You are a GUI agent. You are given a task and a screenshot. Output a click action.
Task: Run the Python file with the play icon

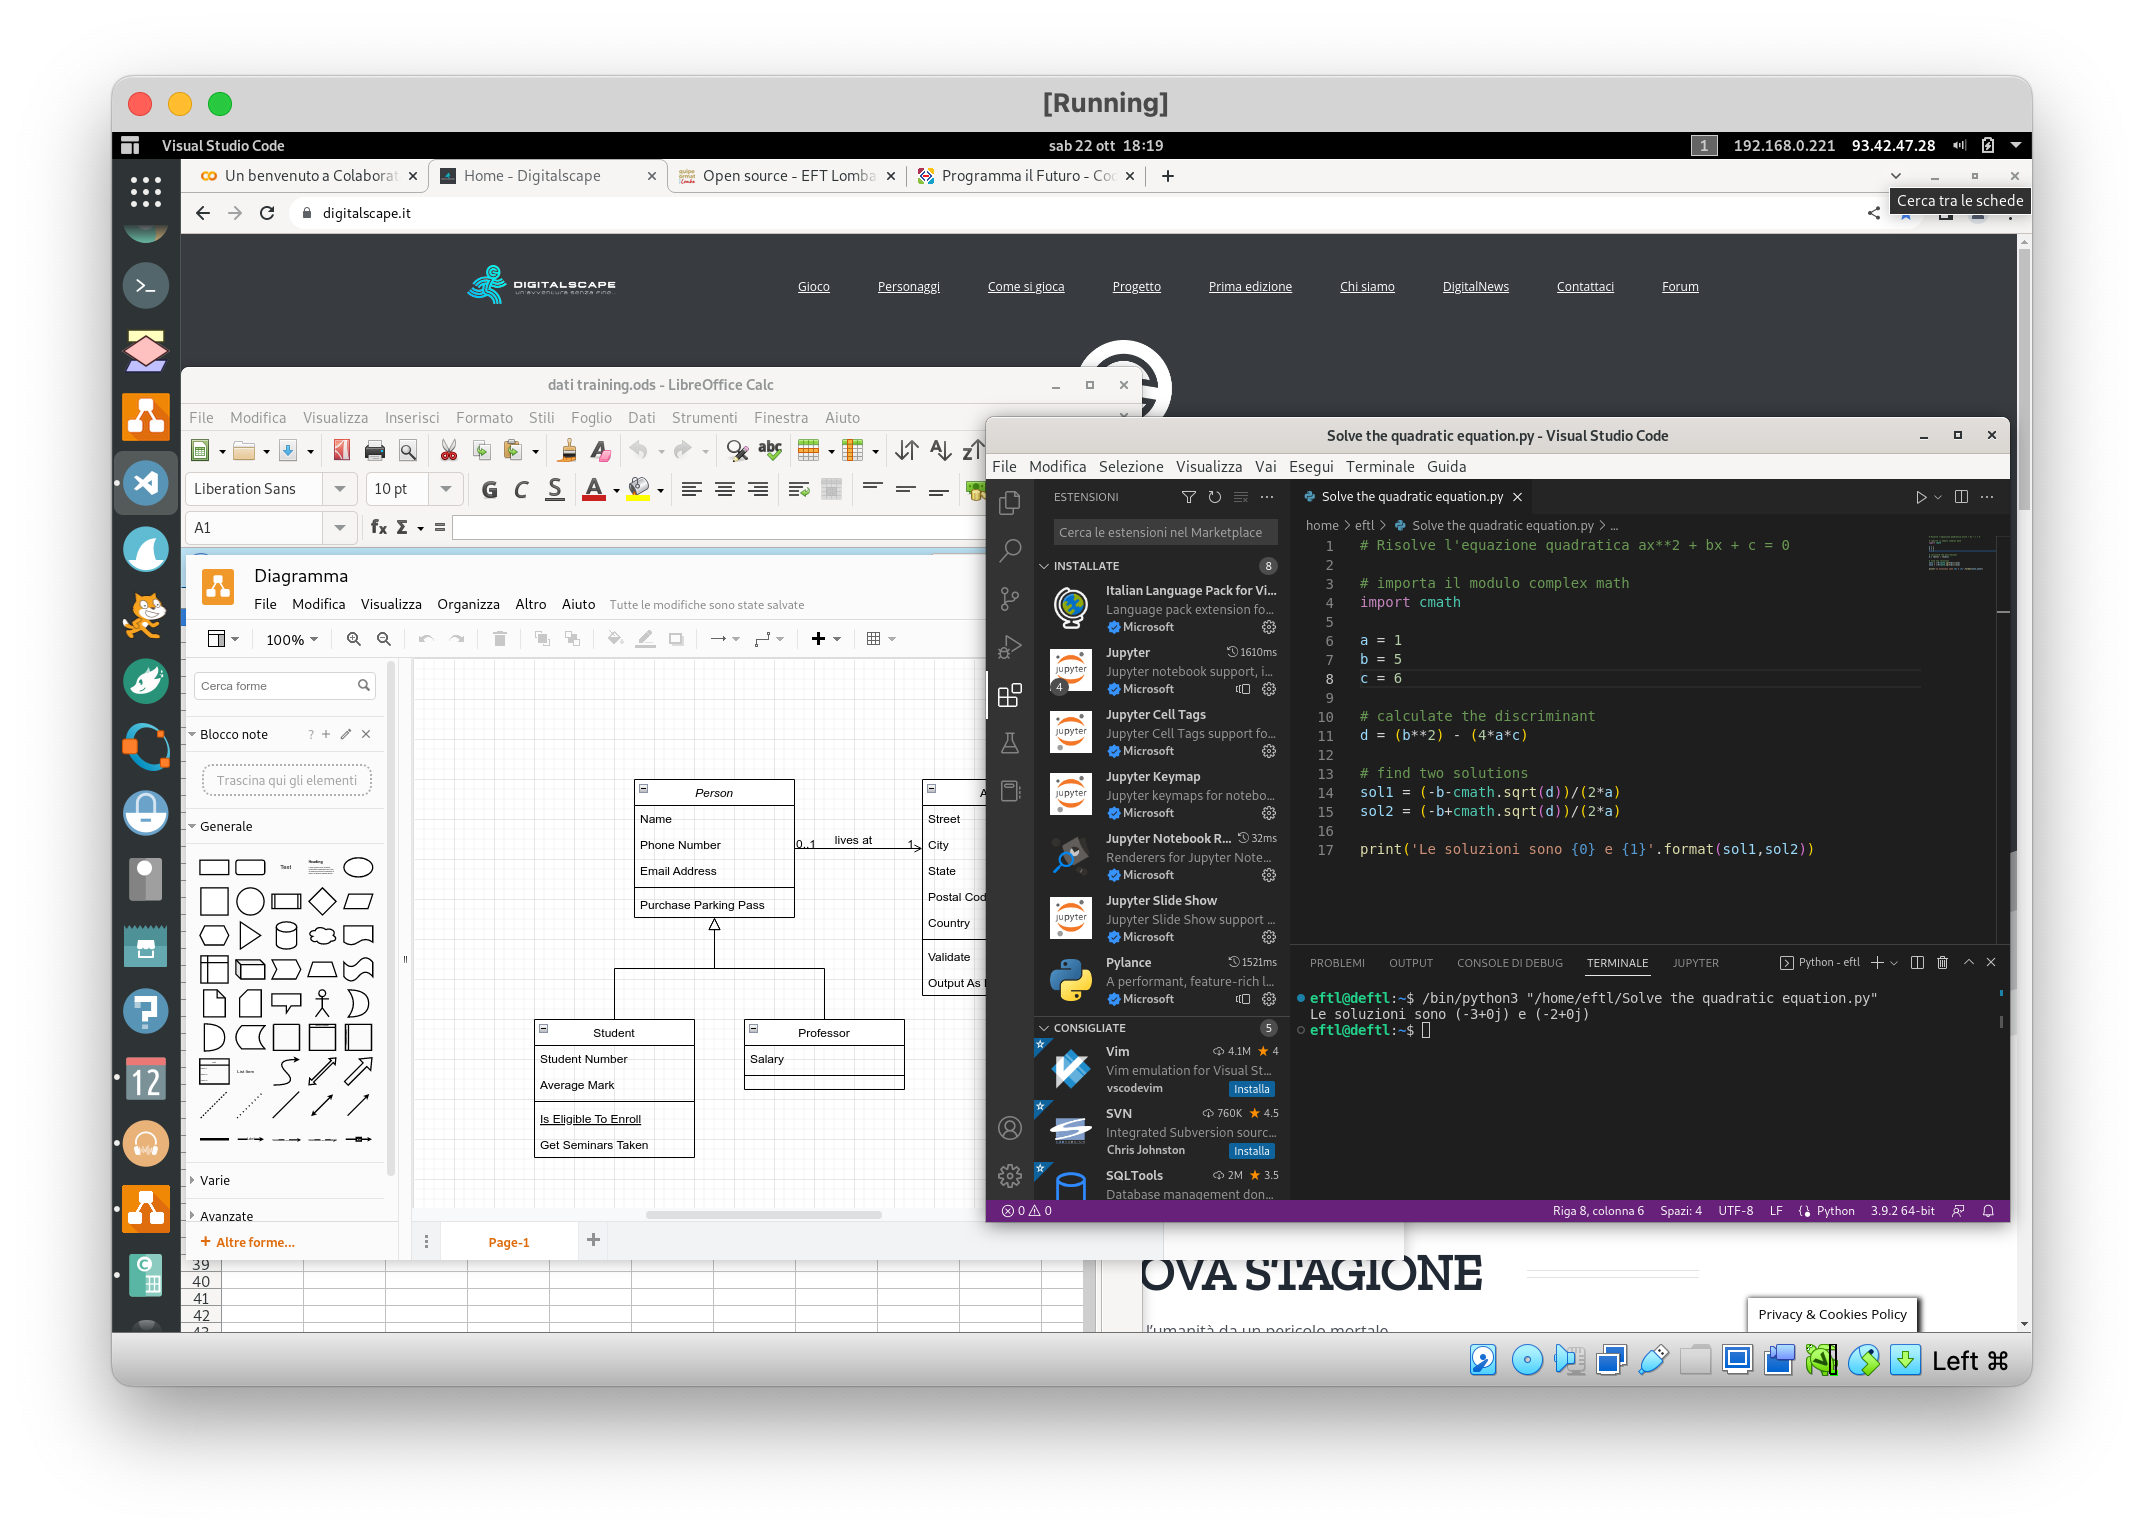(1920, 497)
